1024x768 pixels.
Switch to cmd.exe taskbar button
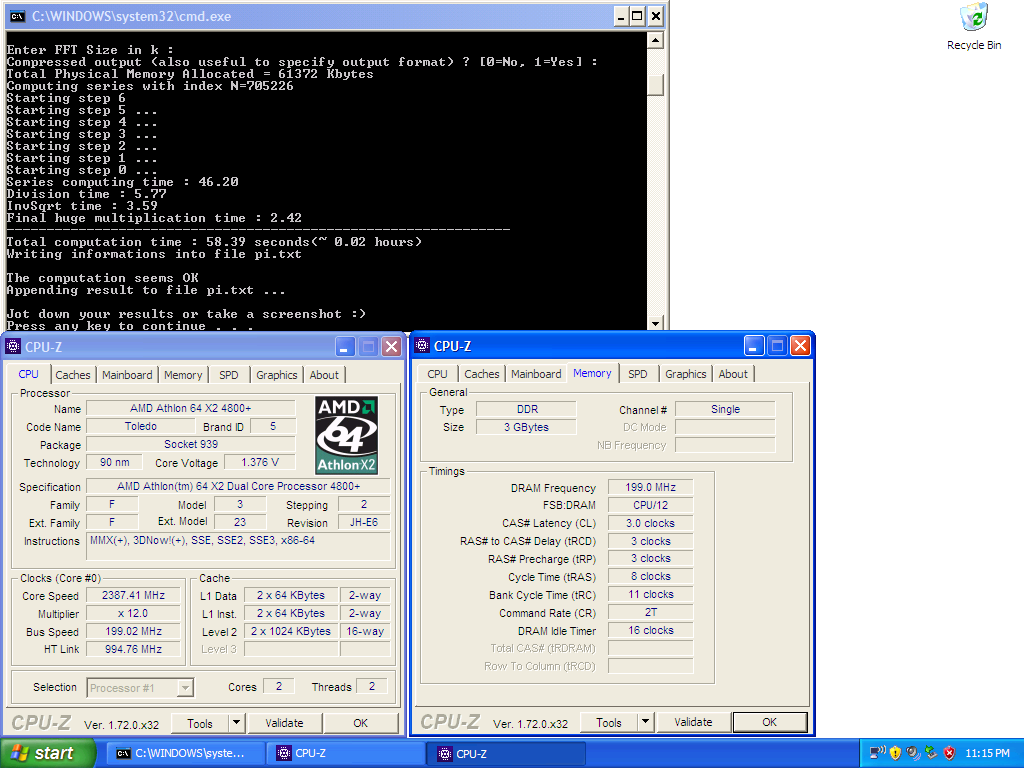[x=187, y=753]
